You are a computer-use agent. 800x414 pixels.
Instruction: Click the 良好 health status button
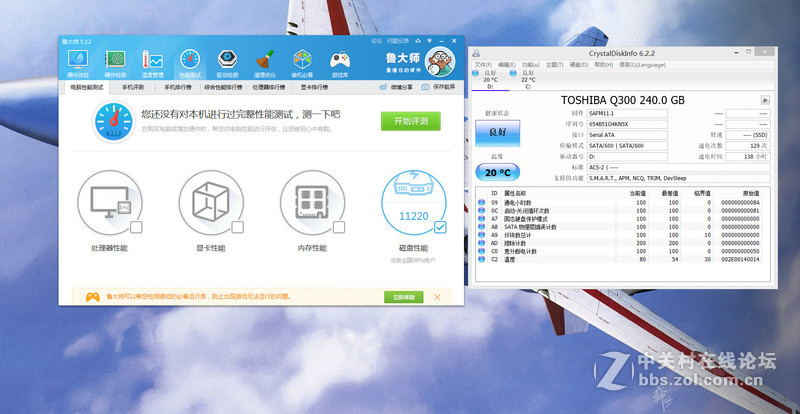click(497, 134)
